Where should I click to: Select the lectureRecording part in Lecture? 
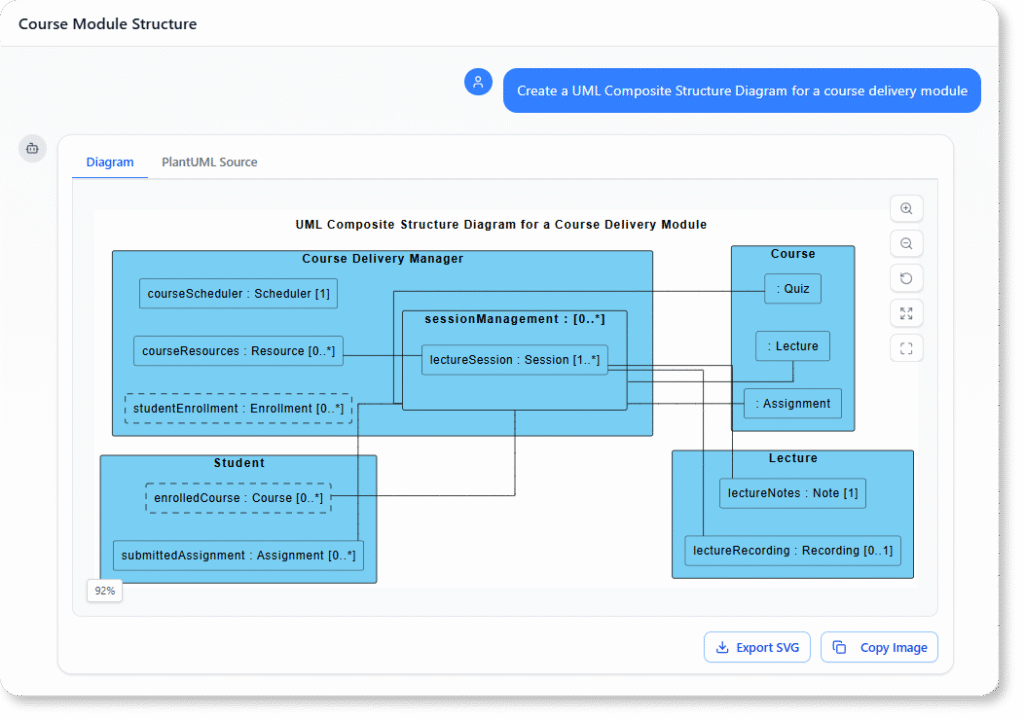click(x=792, y=550)
